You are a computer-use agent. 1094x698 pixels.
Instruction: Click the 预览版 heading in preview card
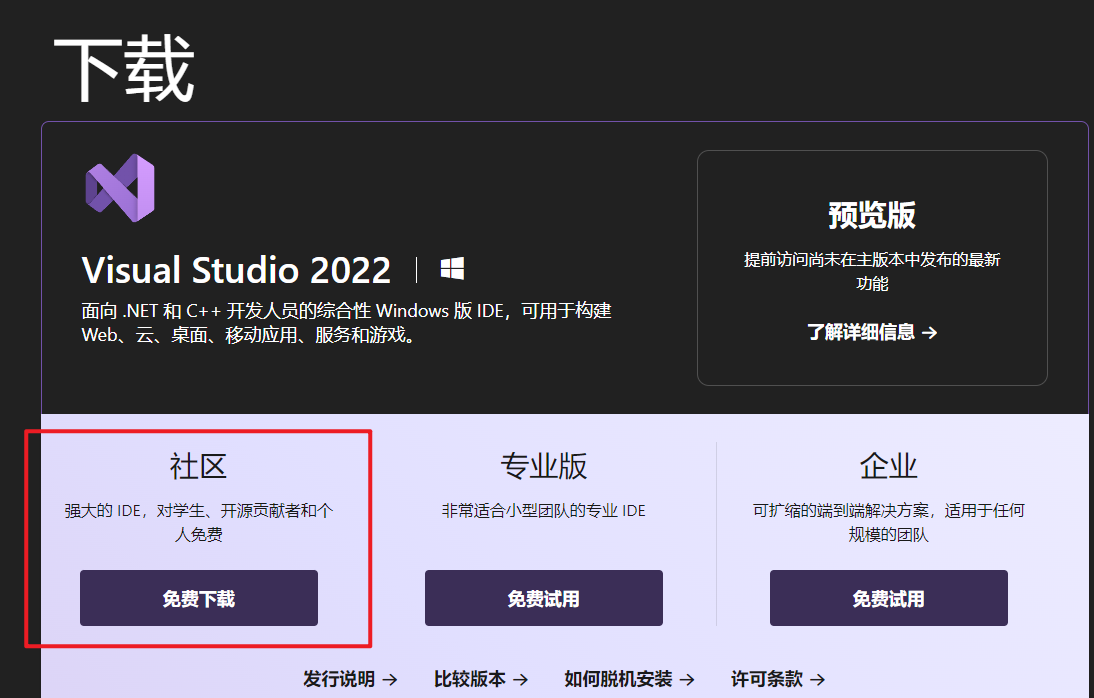[x=872, y=215]
